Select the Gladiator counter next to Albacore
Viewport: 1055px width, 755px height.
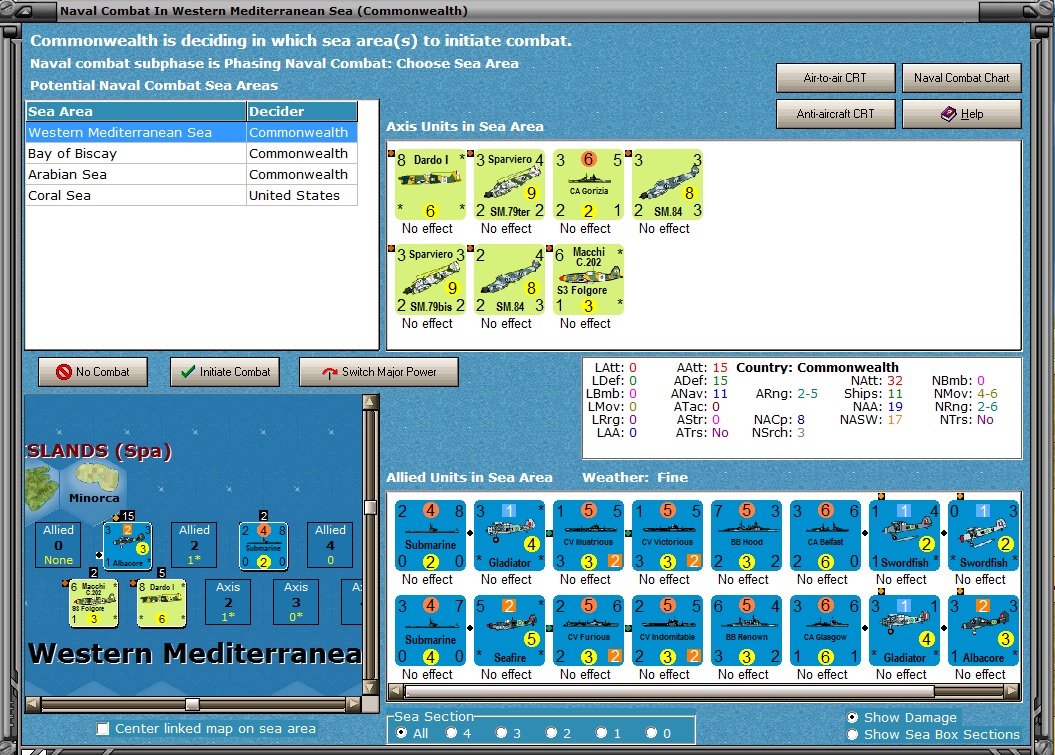[x=904, y=630]
